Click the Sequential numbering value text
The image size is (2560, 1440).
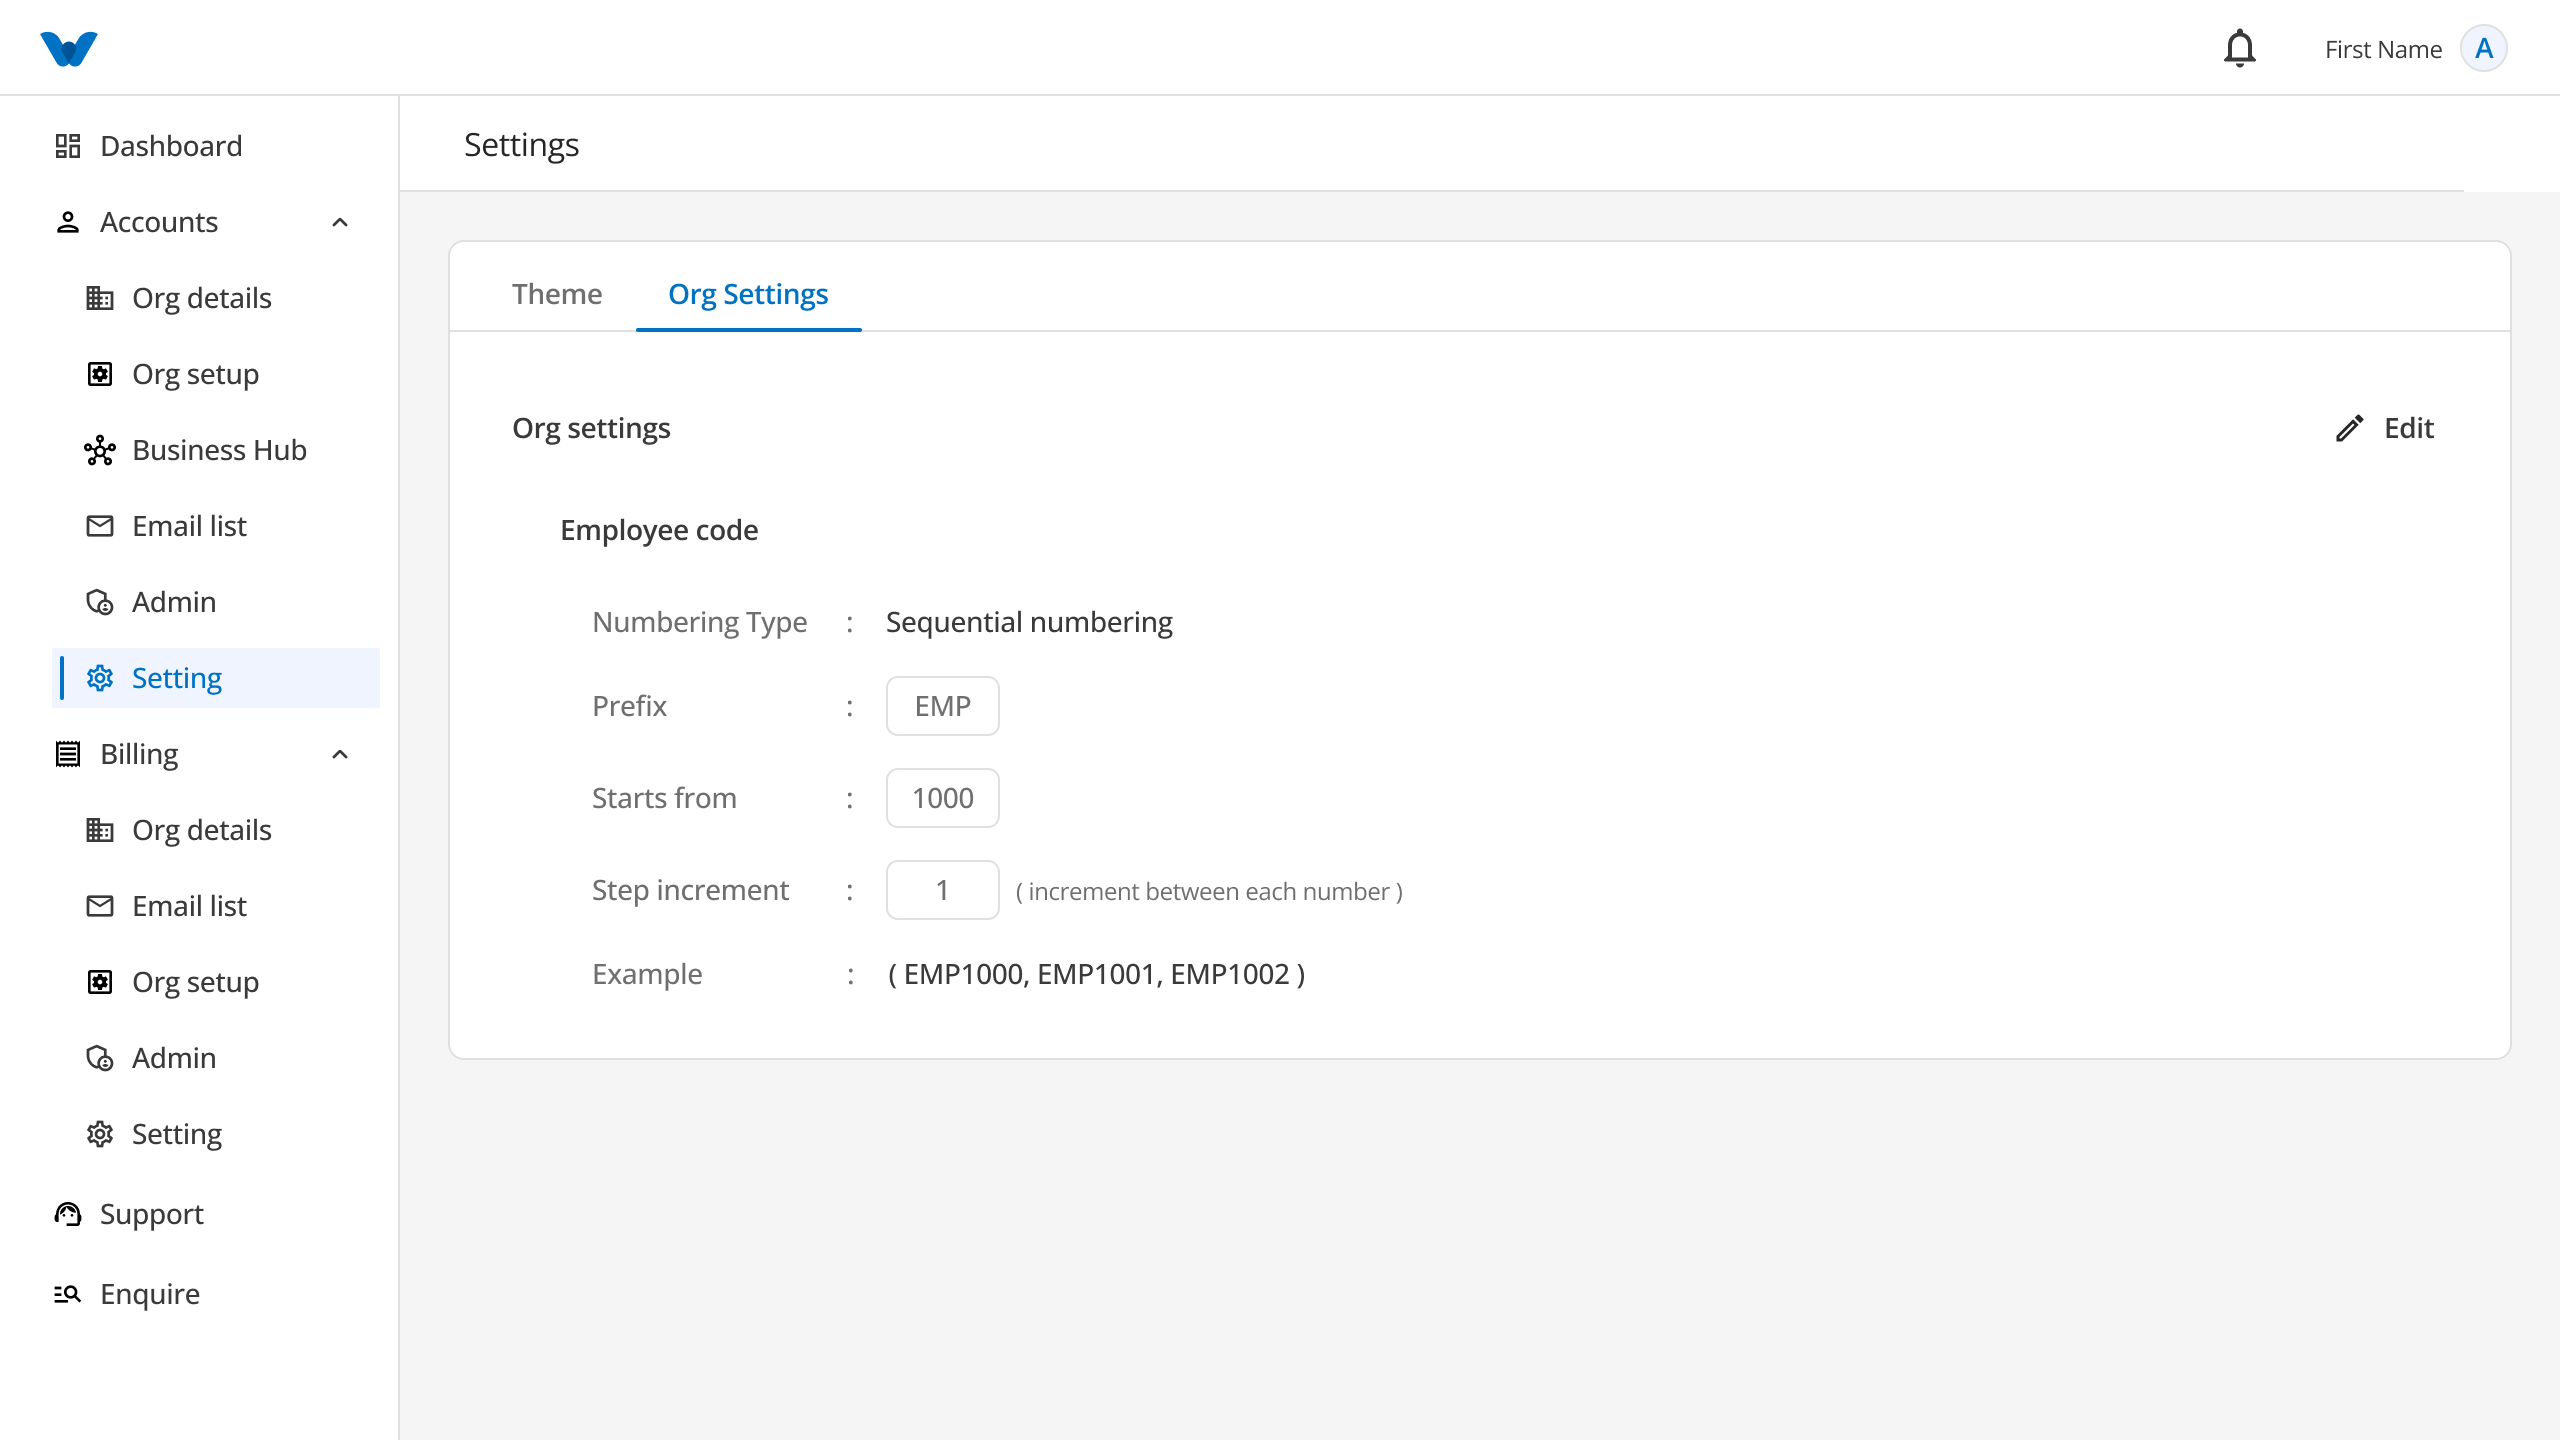(1029, 622)
